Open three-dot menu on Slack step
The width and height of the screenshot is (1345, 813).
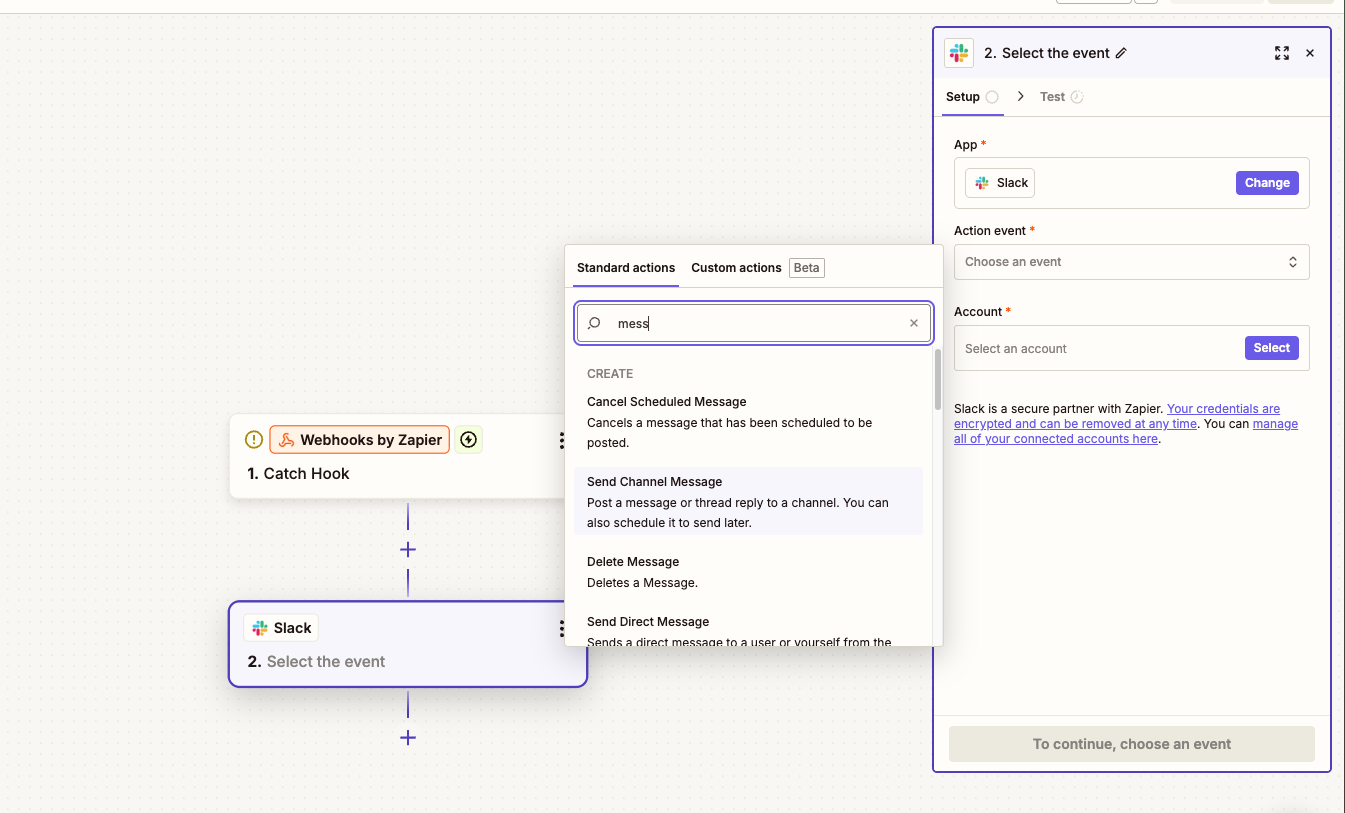[561, 628]
